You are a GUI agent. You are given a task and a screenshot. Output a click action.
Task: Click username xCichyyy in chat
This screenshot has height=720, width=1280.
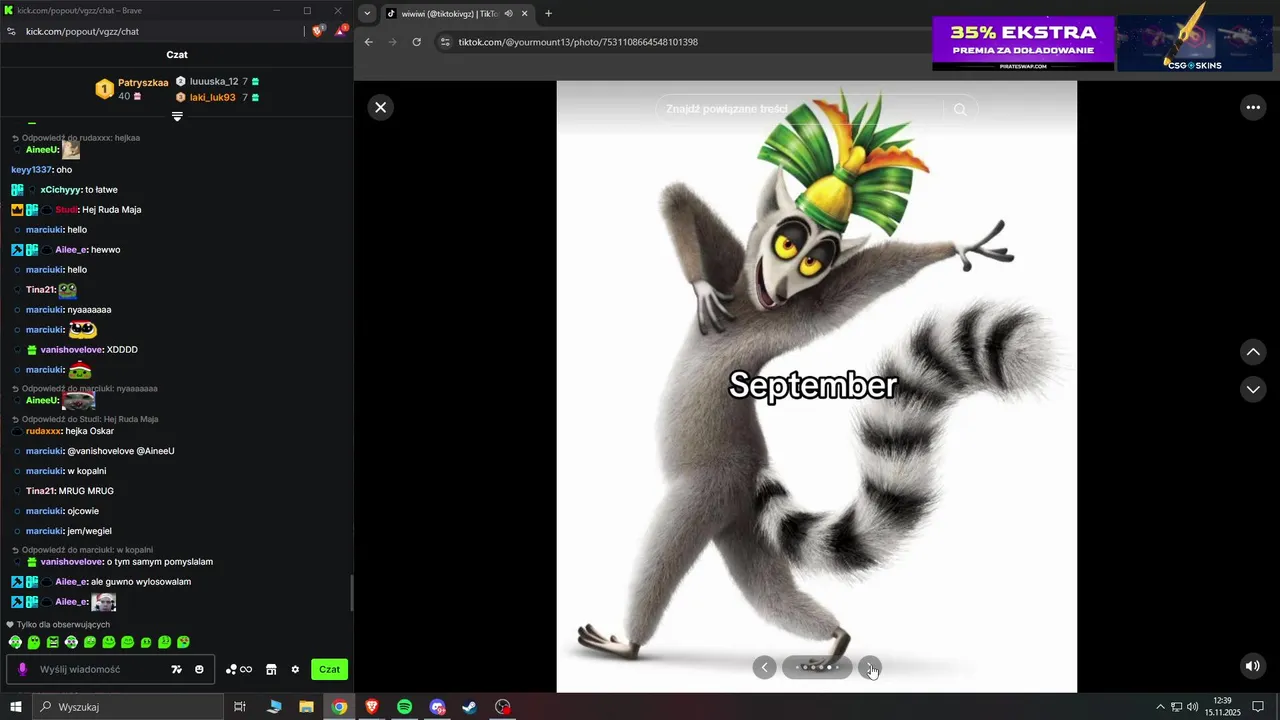tap(61, 190)
